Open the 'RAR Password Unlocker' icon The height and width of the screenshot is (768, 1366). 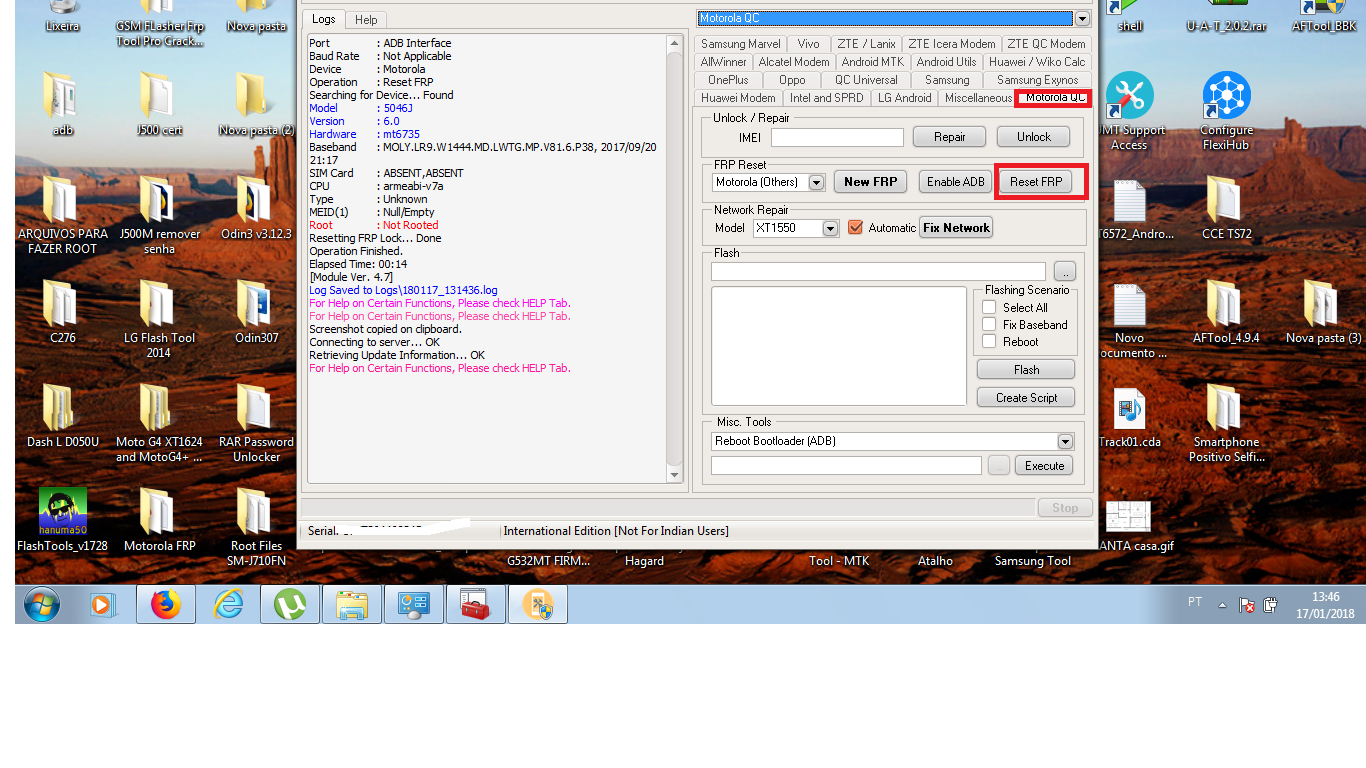(x=256, y=423)
